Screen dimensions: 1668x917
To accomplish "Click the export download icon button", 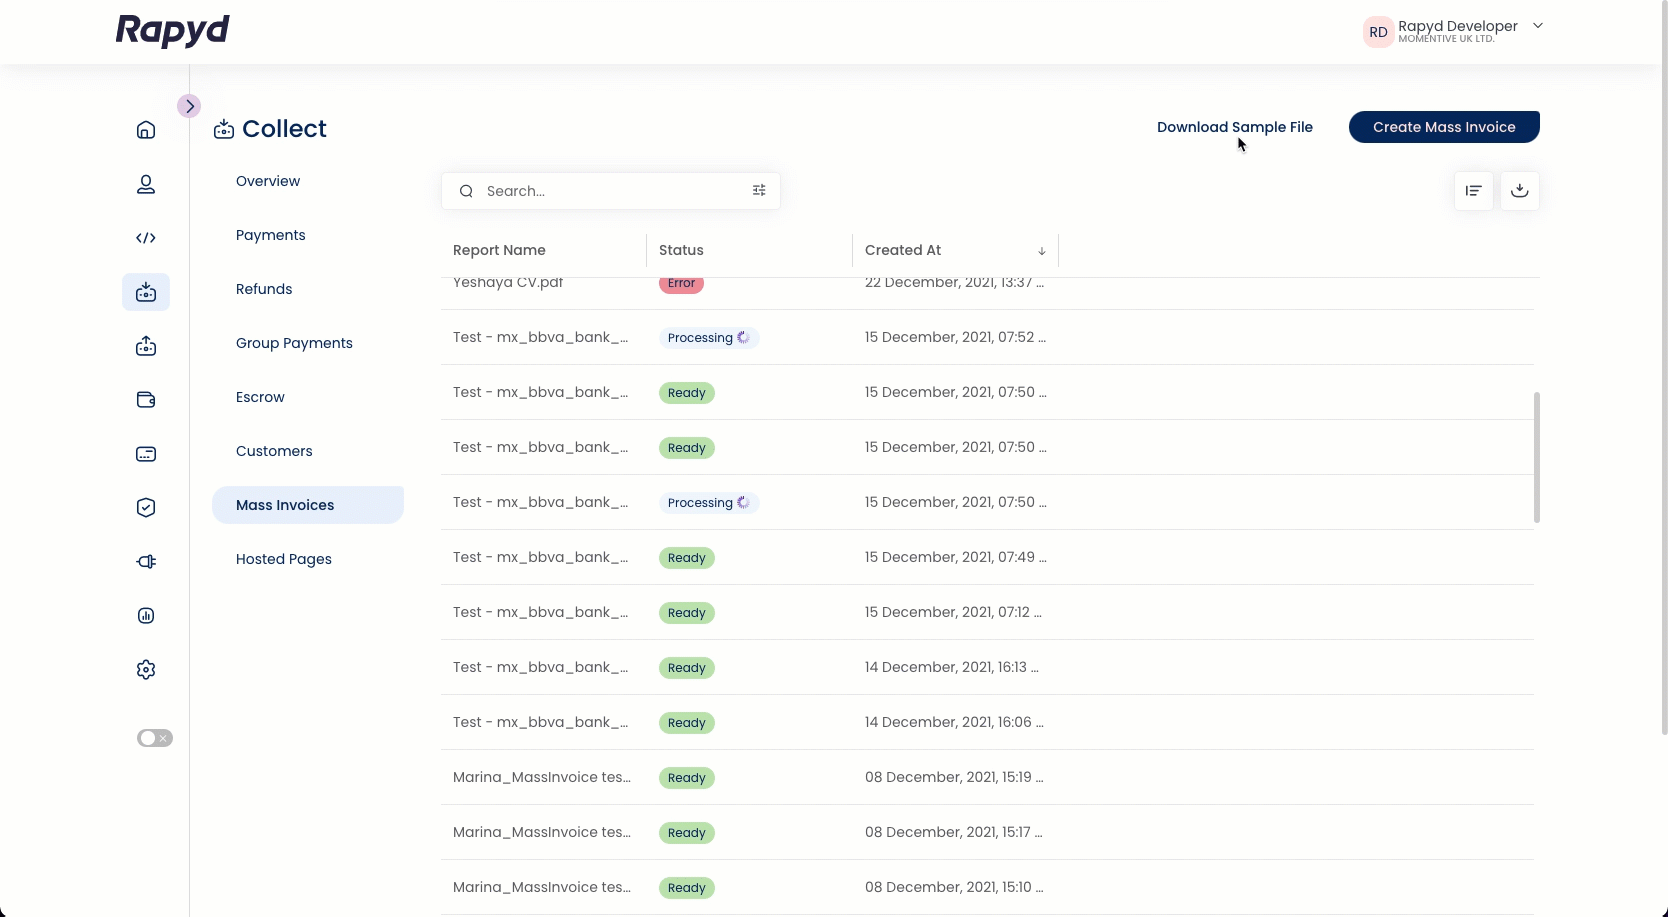I will [x=1520, y=191].
